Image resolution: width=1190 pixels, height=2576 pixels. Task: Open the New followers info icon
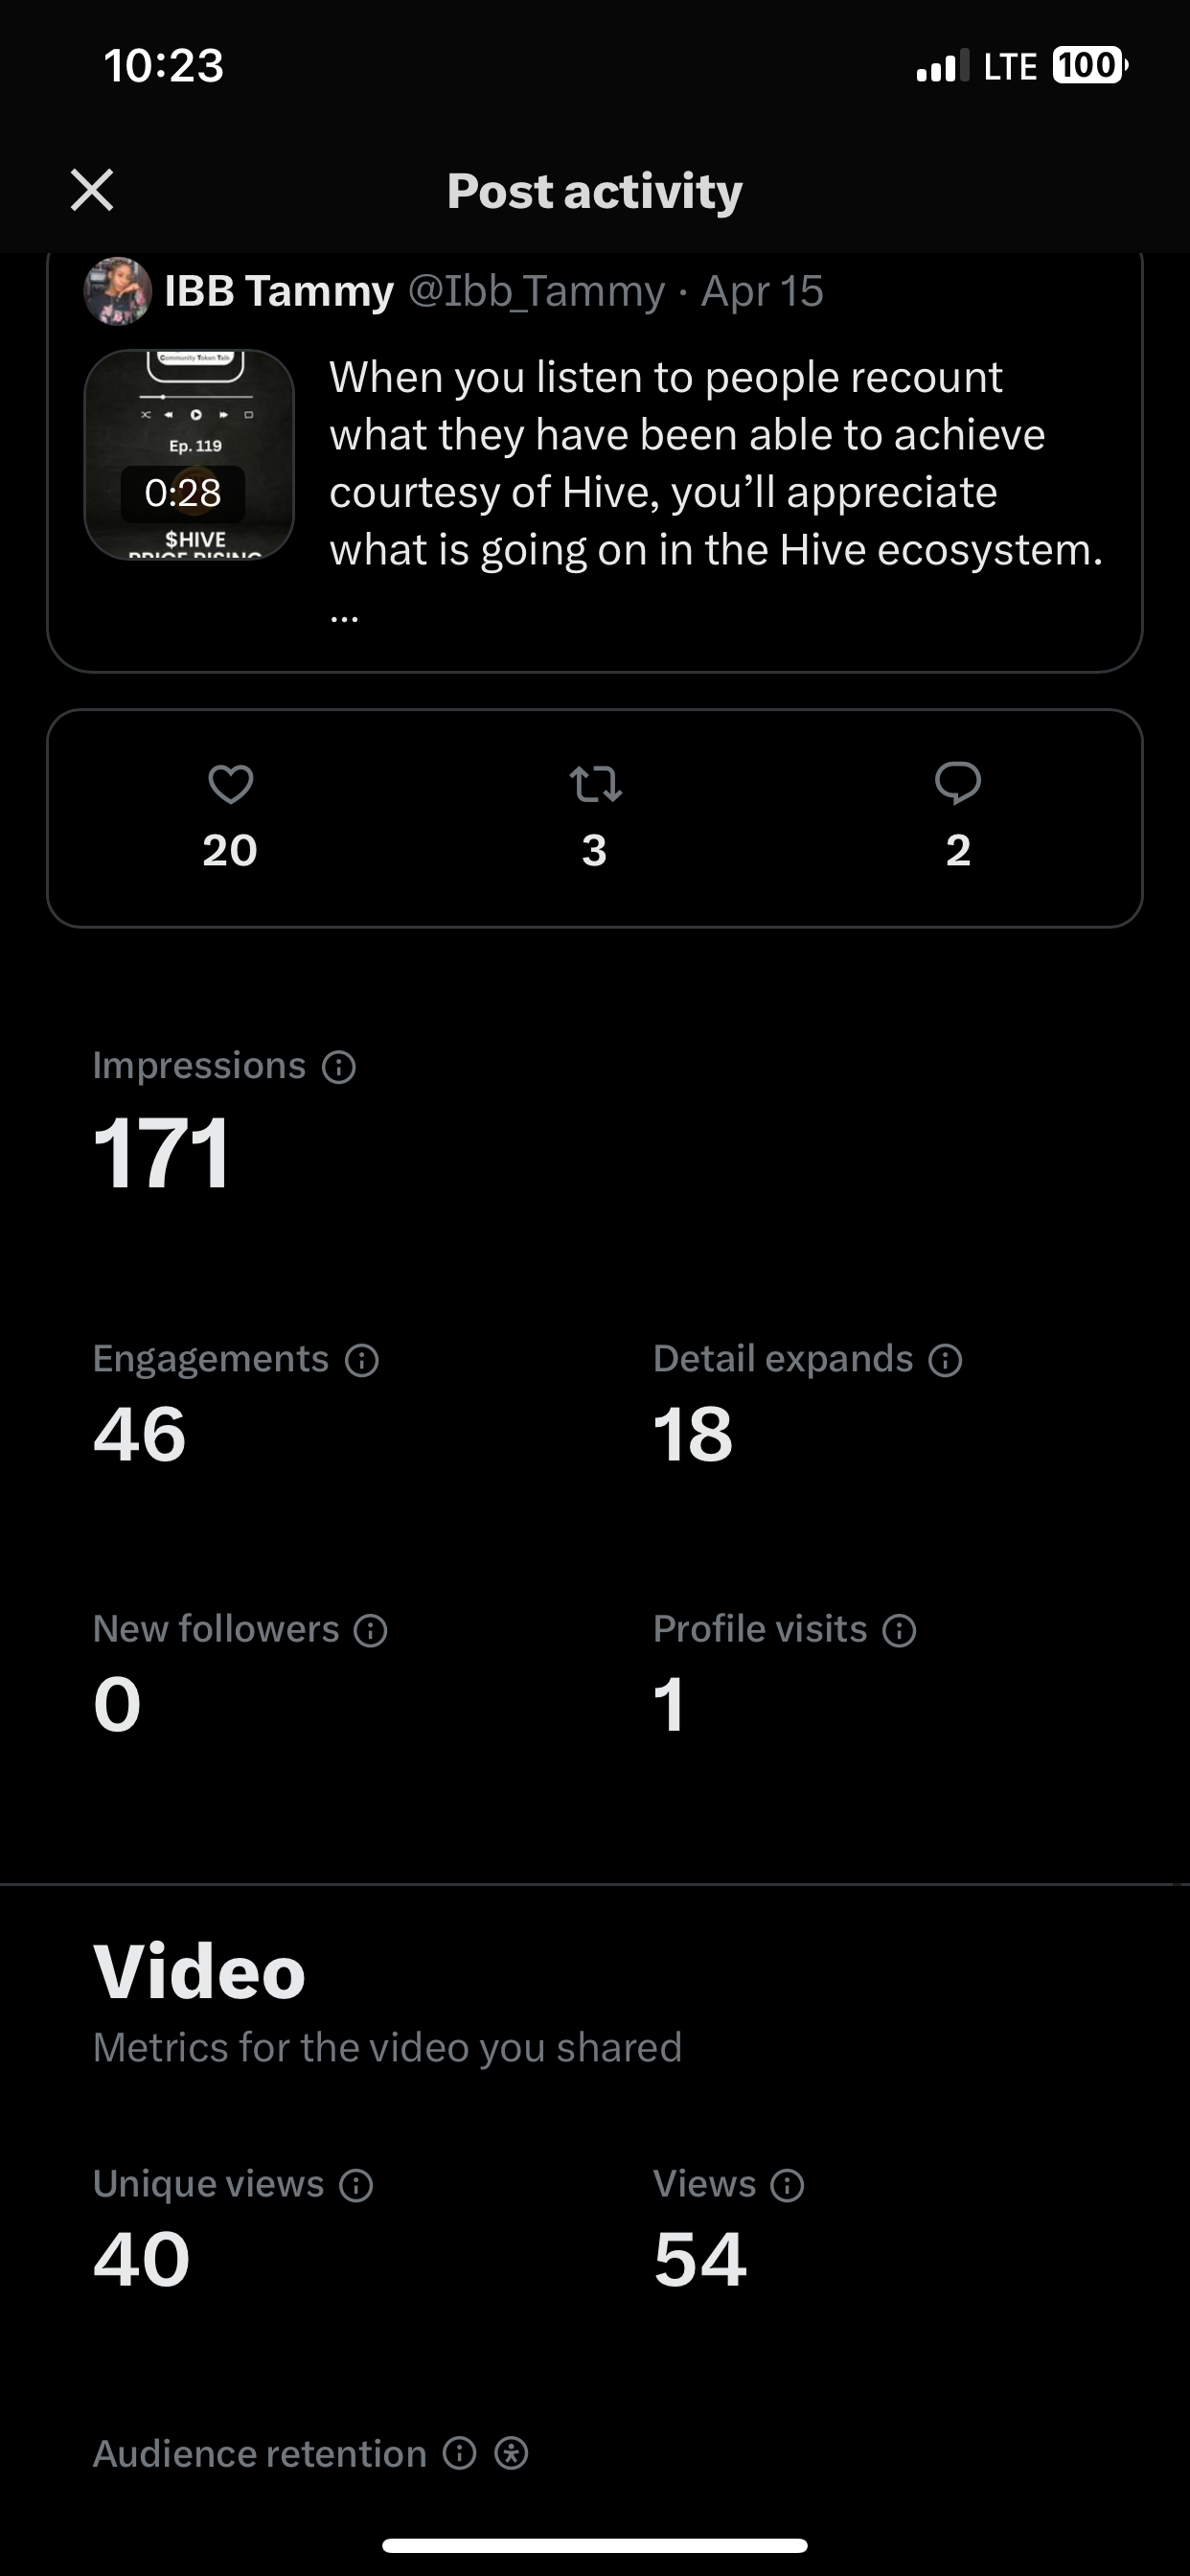click(x=371, y=1631)
